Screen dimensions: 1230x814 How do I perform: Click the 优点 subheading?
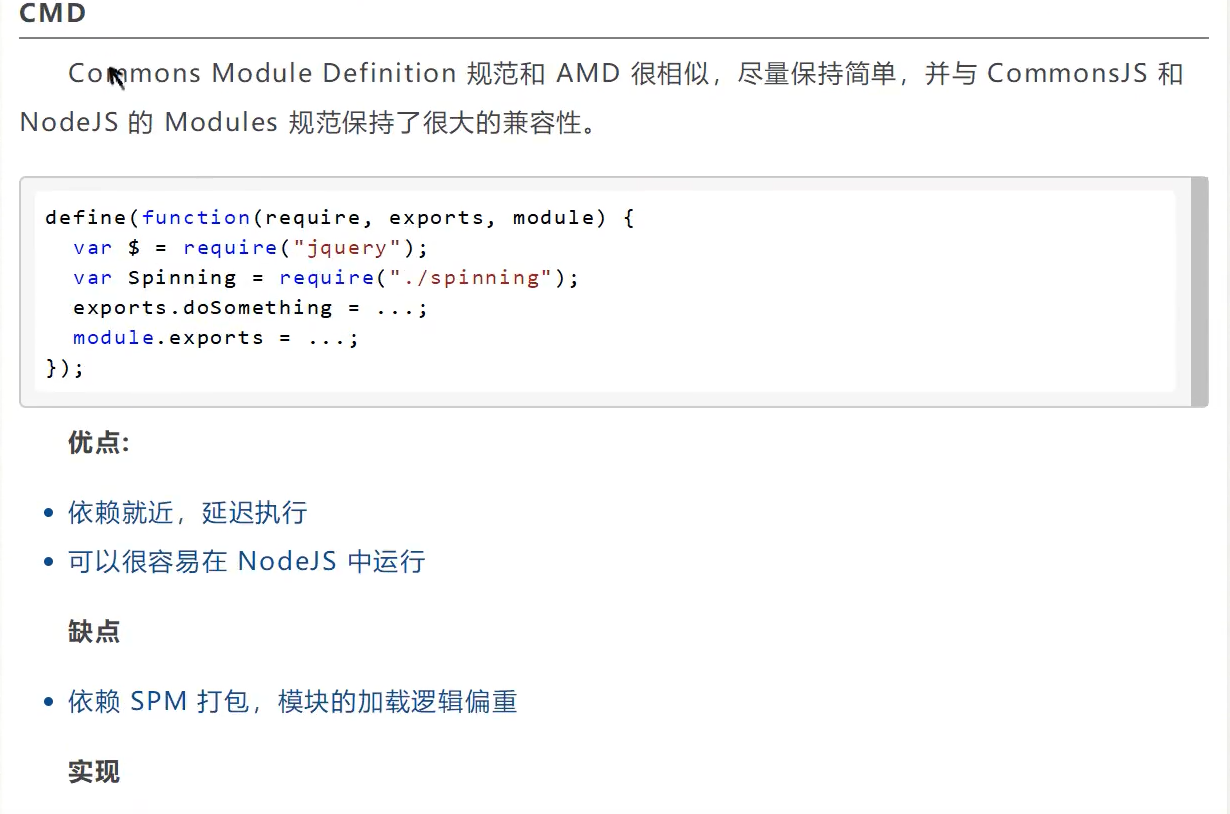(98, 442)
